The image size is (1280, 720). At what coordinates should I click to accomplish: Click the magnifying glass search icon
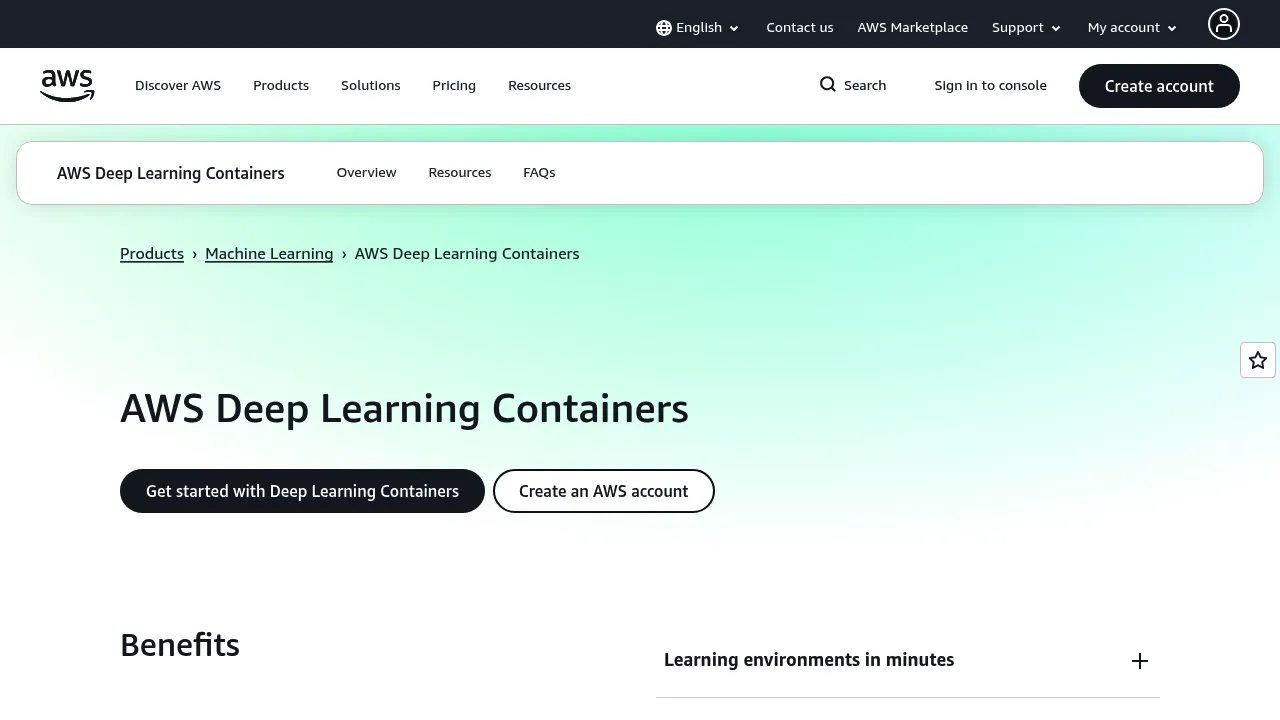(x=828, y=85)
